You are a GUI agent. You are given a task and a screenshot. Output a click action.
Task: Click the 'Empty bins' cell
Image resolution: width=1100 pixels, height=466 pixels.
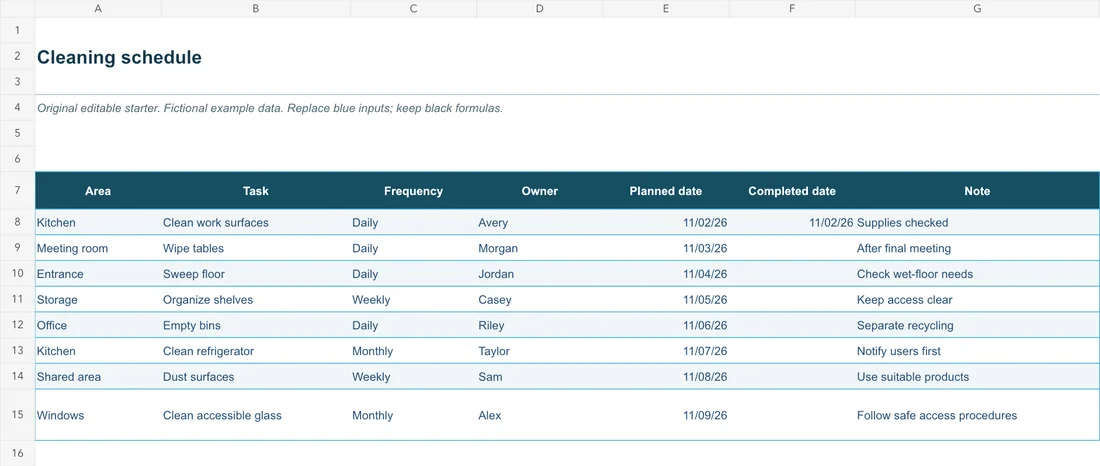point(255,325)
